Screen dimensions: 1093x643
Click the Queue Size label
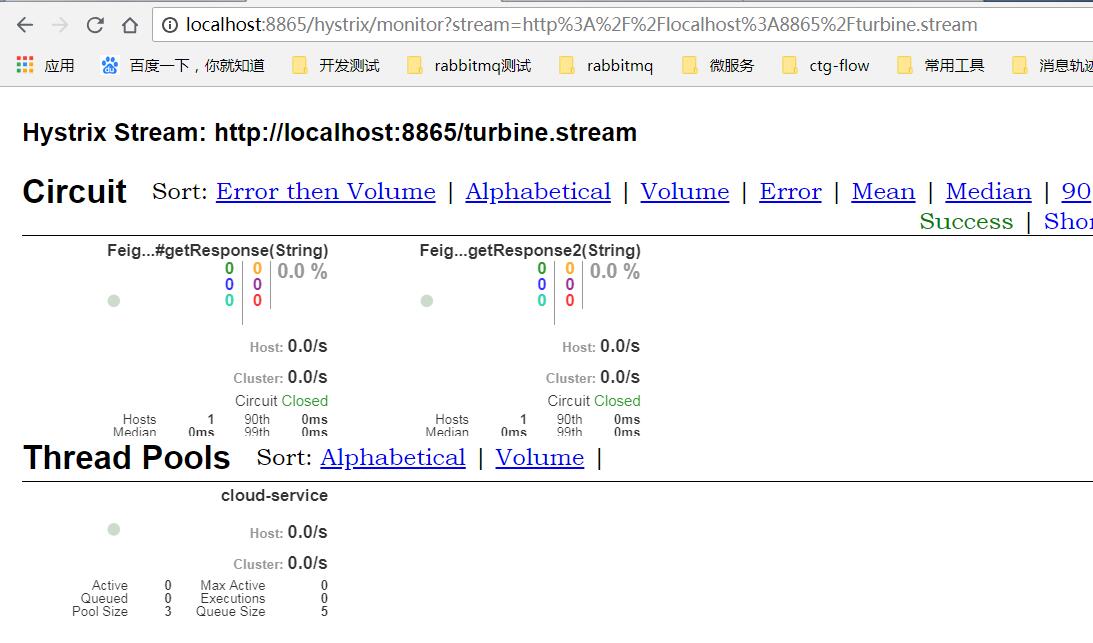(231, 612)
